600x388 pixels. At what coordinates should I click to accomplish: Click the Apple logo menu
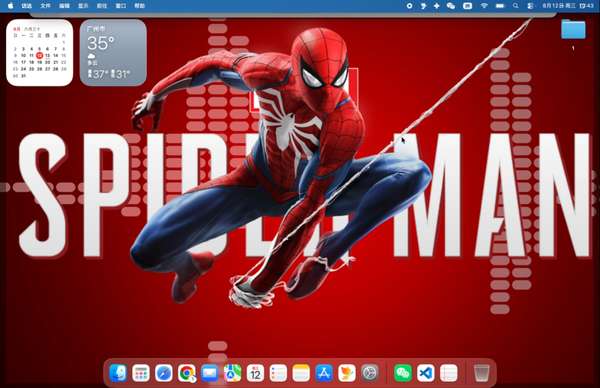tap(10, 6)
